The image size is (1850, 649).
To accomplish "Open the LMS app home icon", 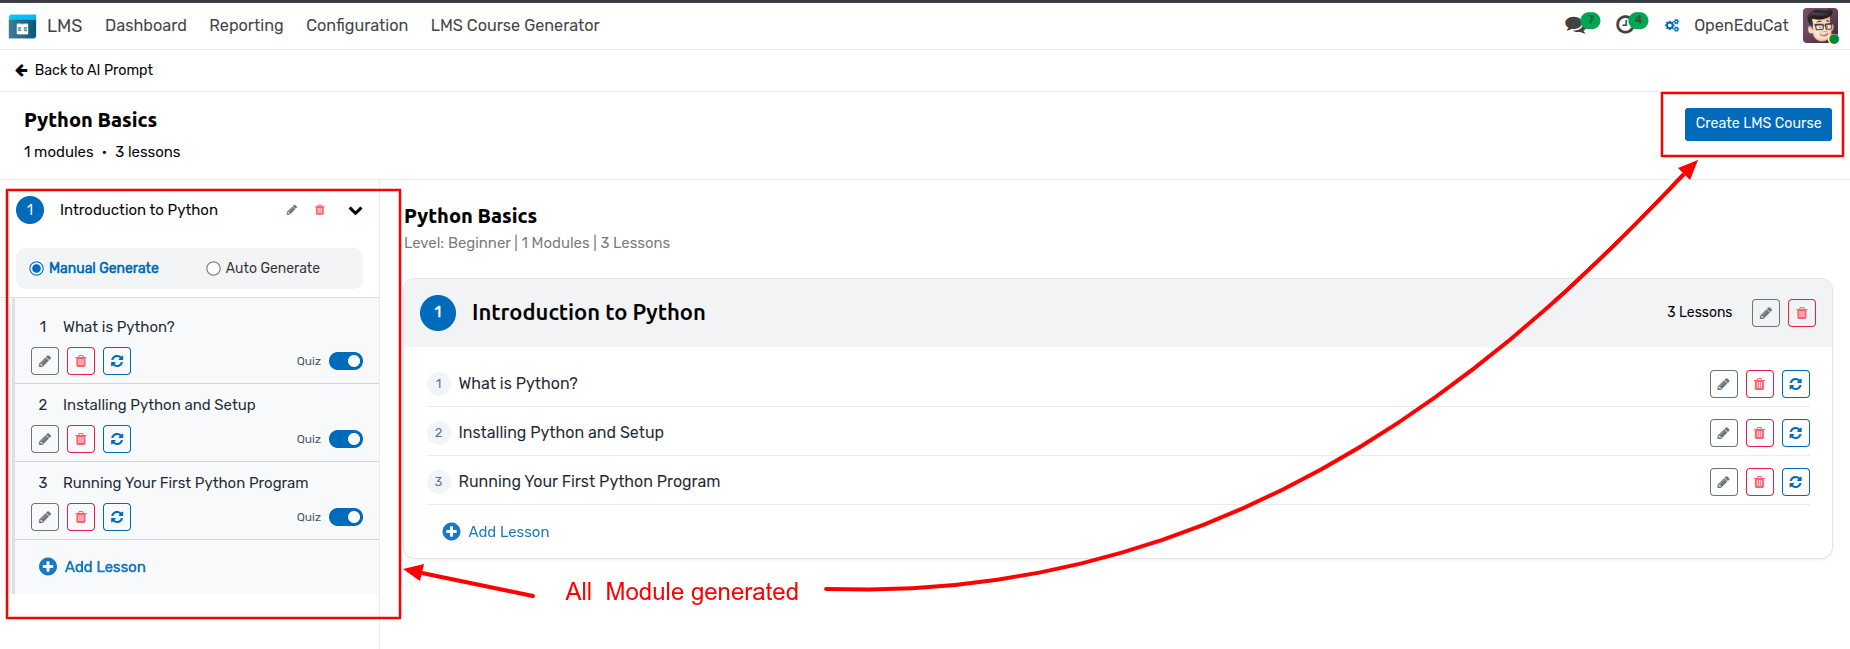I will click(x=22, y=26).
